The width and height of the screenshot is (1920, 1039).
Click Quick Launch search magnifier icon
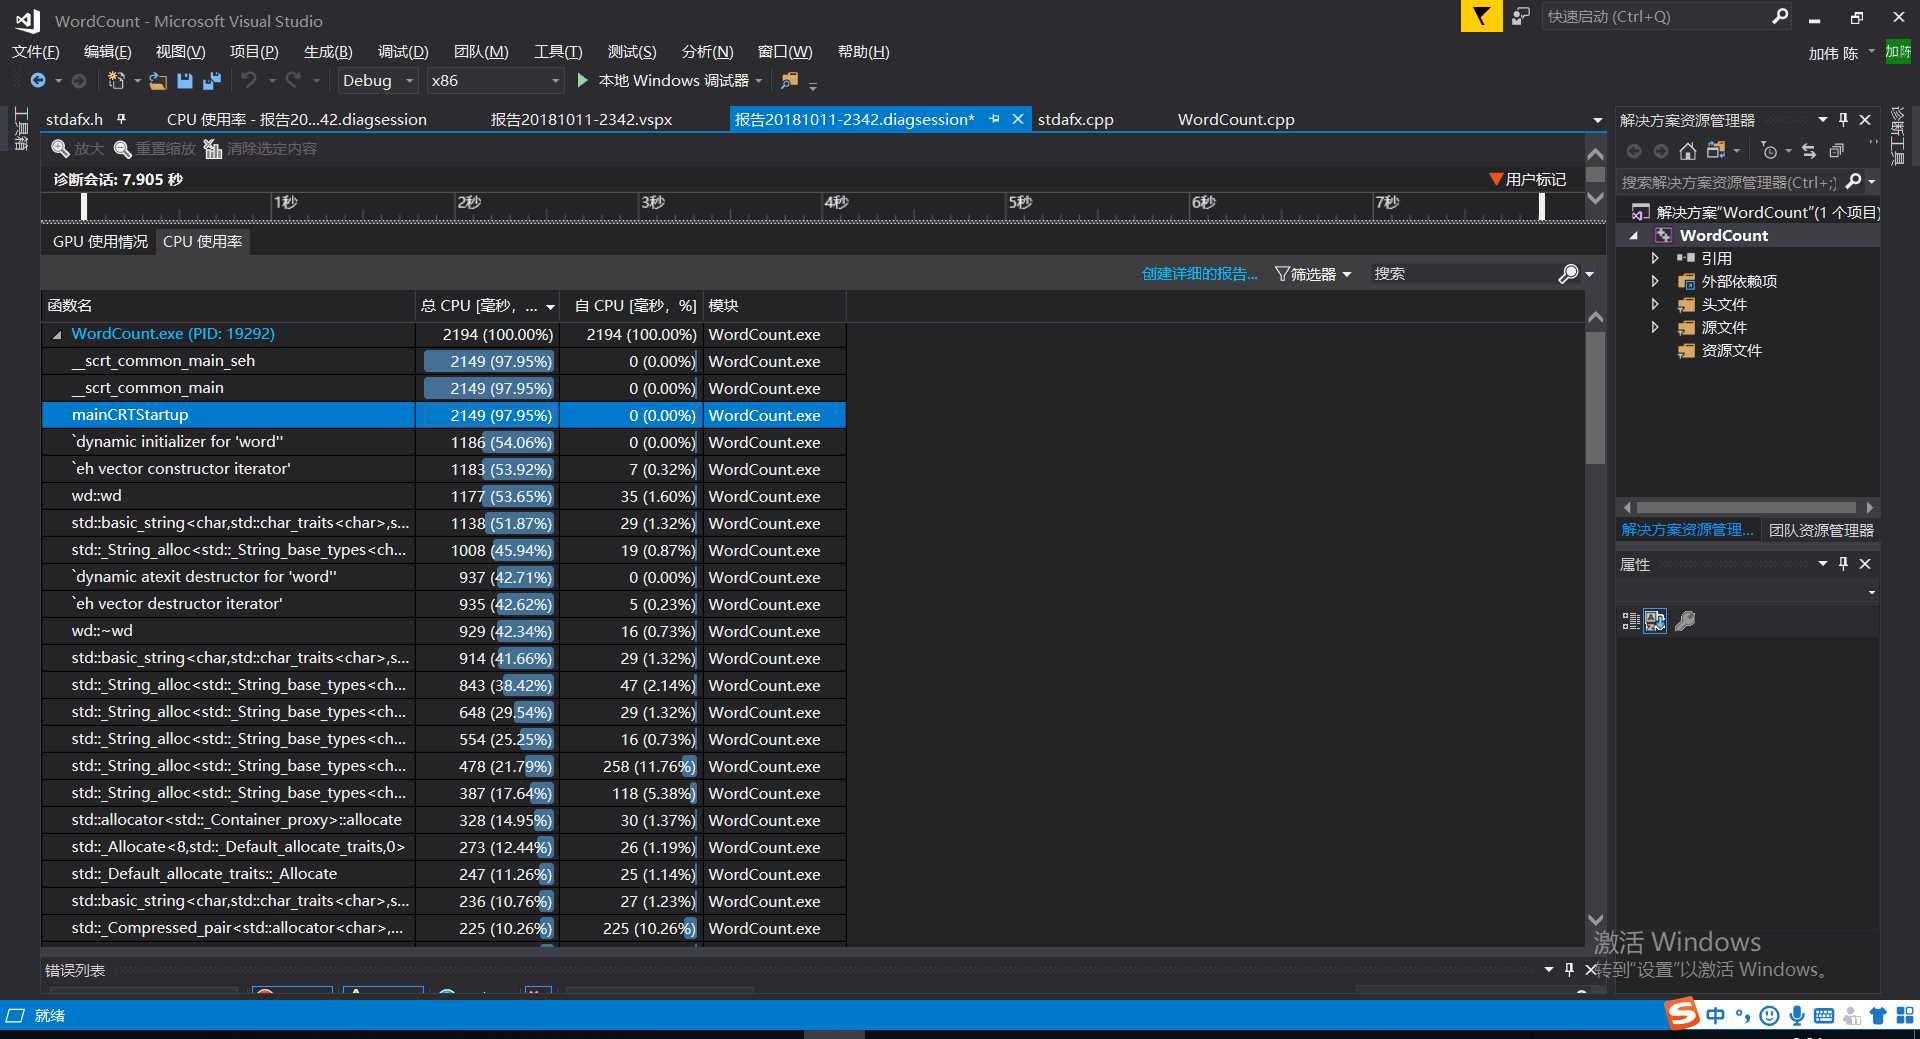pos(1780,16)
